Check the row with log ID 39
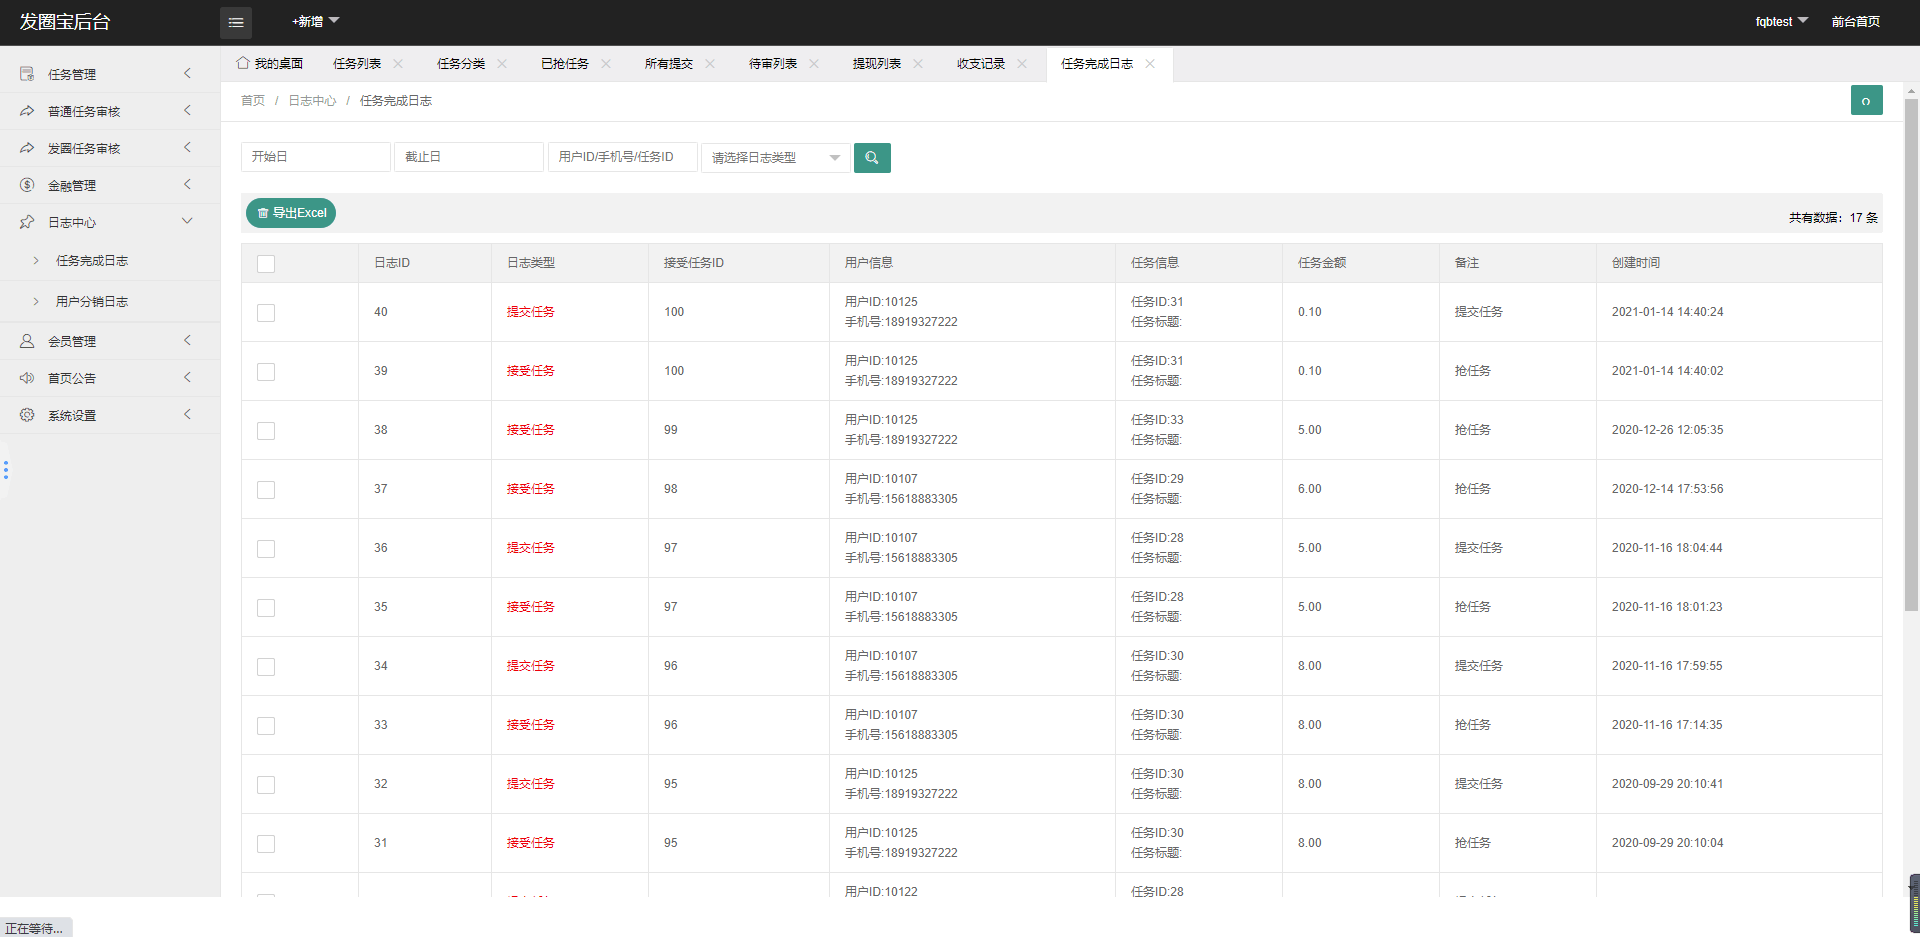The image size is (1920, 937). (x=266, y=372)
